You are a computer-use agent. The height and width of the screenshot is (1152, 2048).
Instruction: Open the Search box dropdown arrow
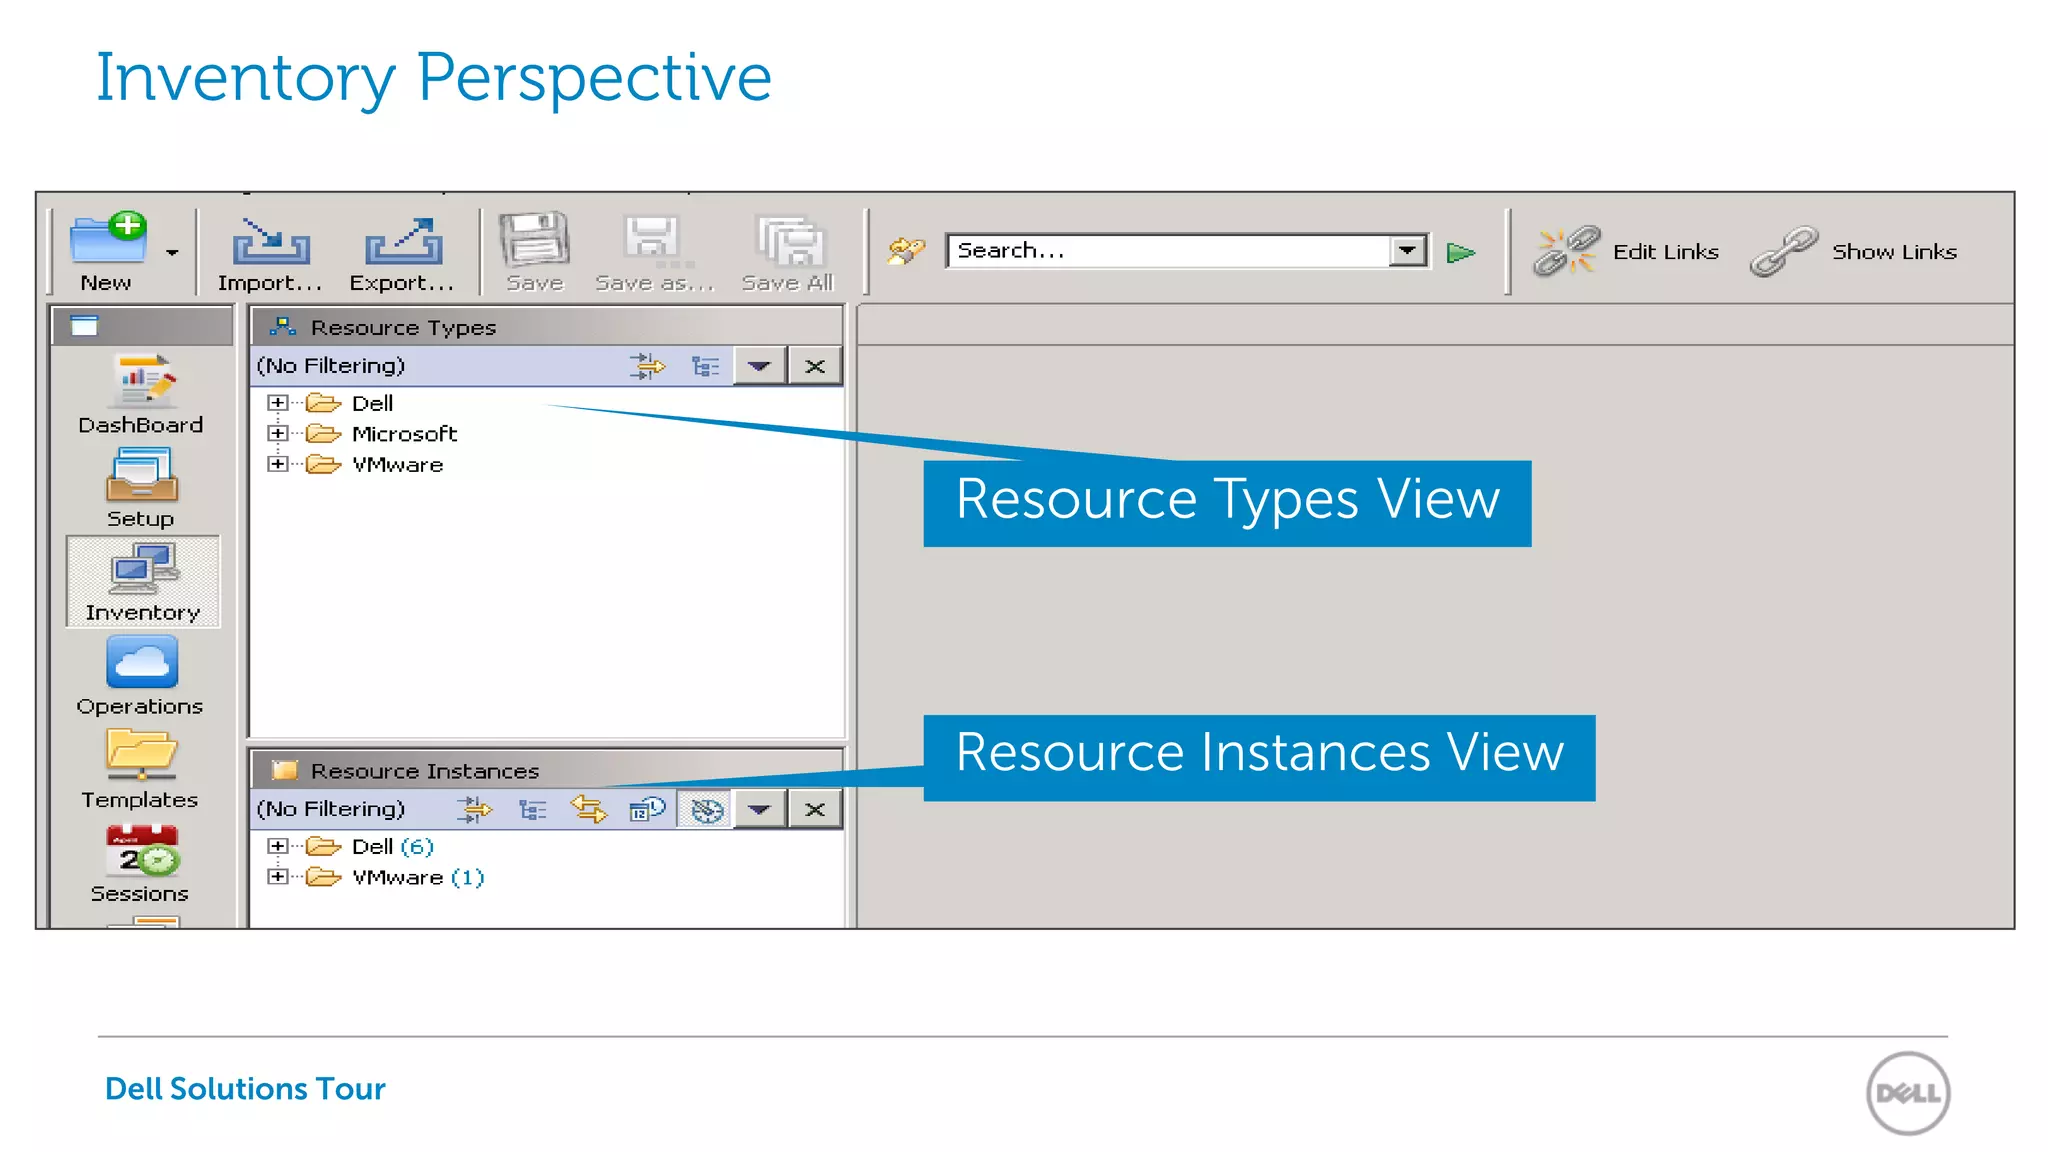click(1408, 251)
